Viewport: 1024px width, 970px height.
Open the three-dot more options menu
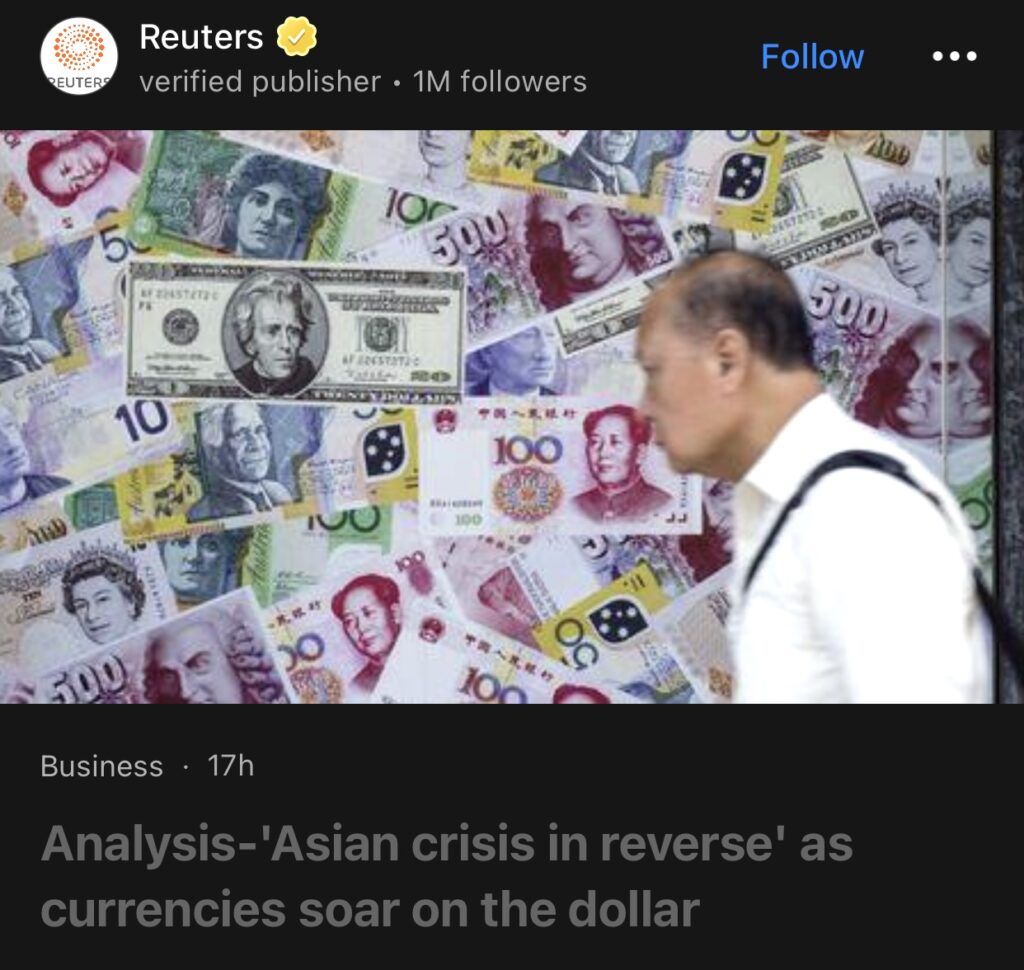pyautogui.click(x=954, y=56)
